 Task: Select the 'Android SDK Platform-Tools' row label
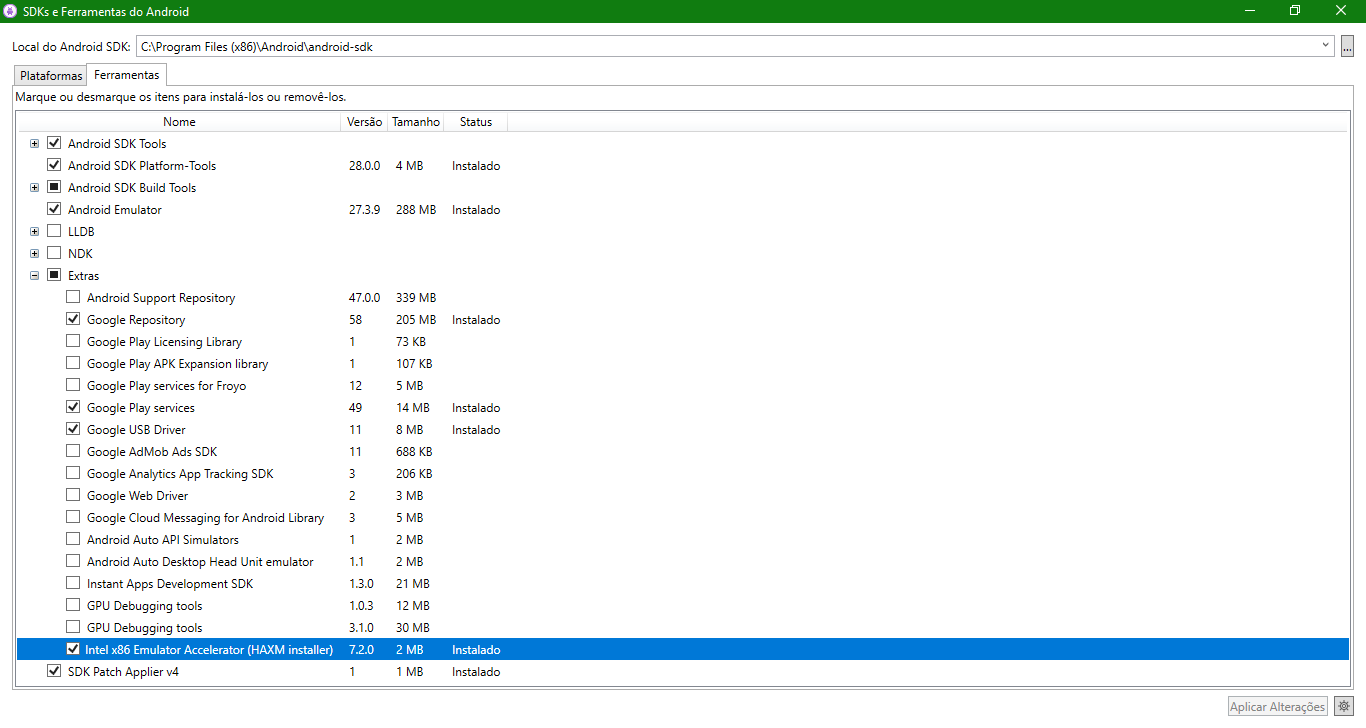coord(142,166)
